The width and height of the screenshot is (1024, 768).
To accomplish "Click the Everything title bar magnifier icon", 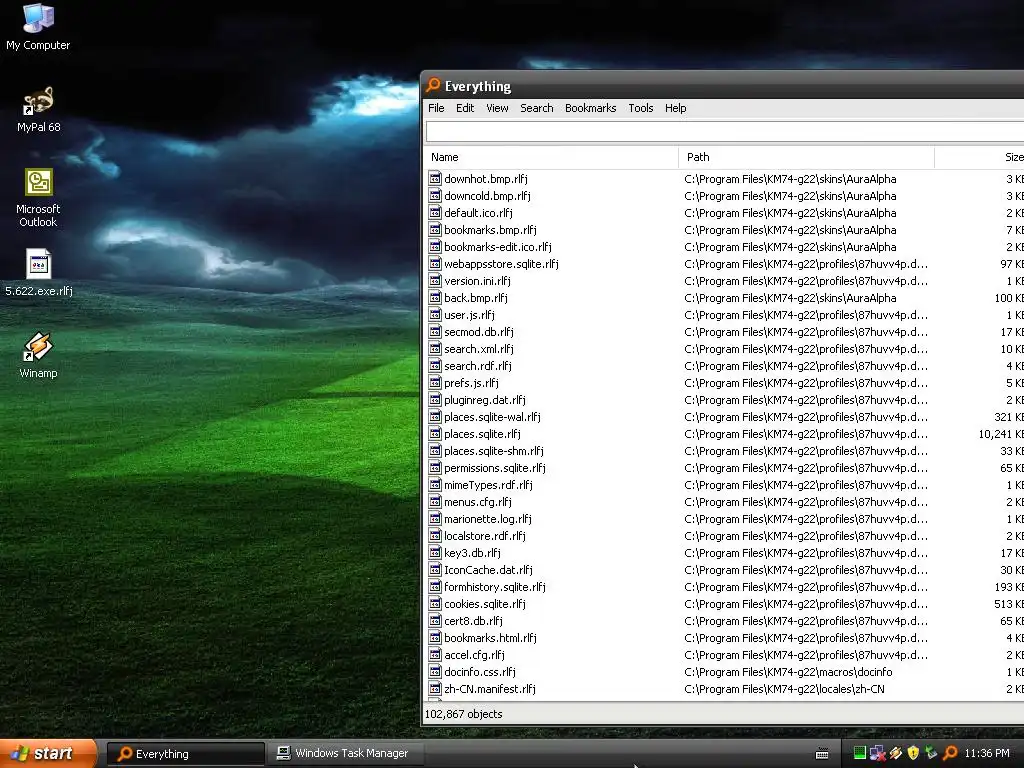I will (x=433, y=86).
